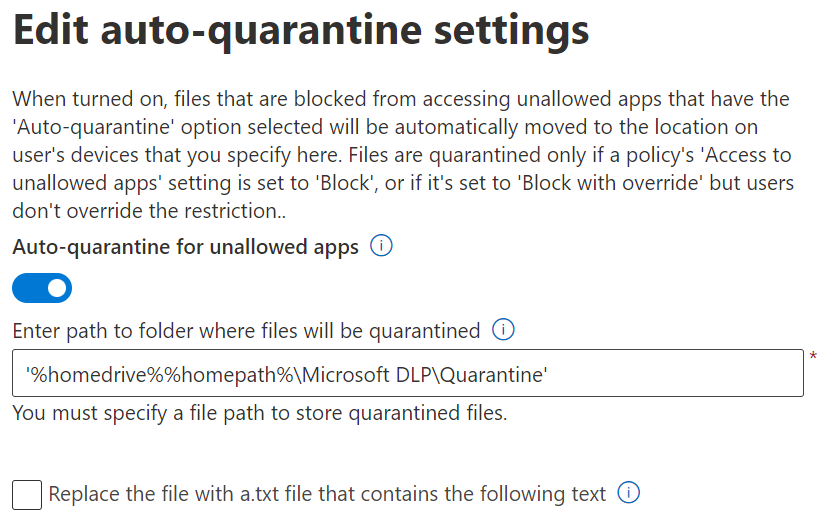Click into the quarantine folder path field
824x516 pixels.
click(408, 373)
